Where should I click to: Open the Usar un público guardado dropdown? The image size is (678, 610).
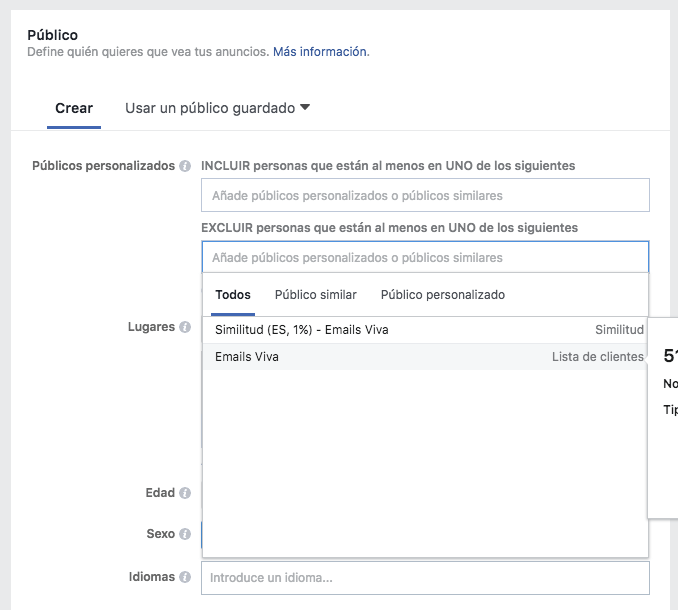(x=217, y=108)
